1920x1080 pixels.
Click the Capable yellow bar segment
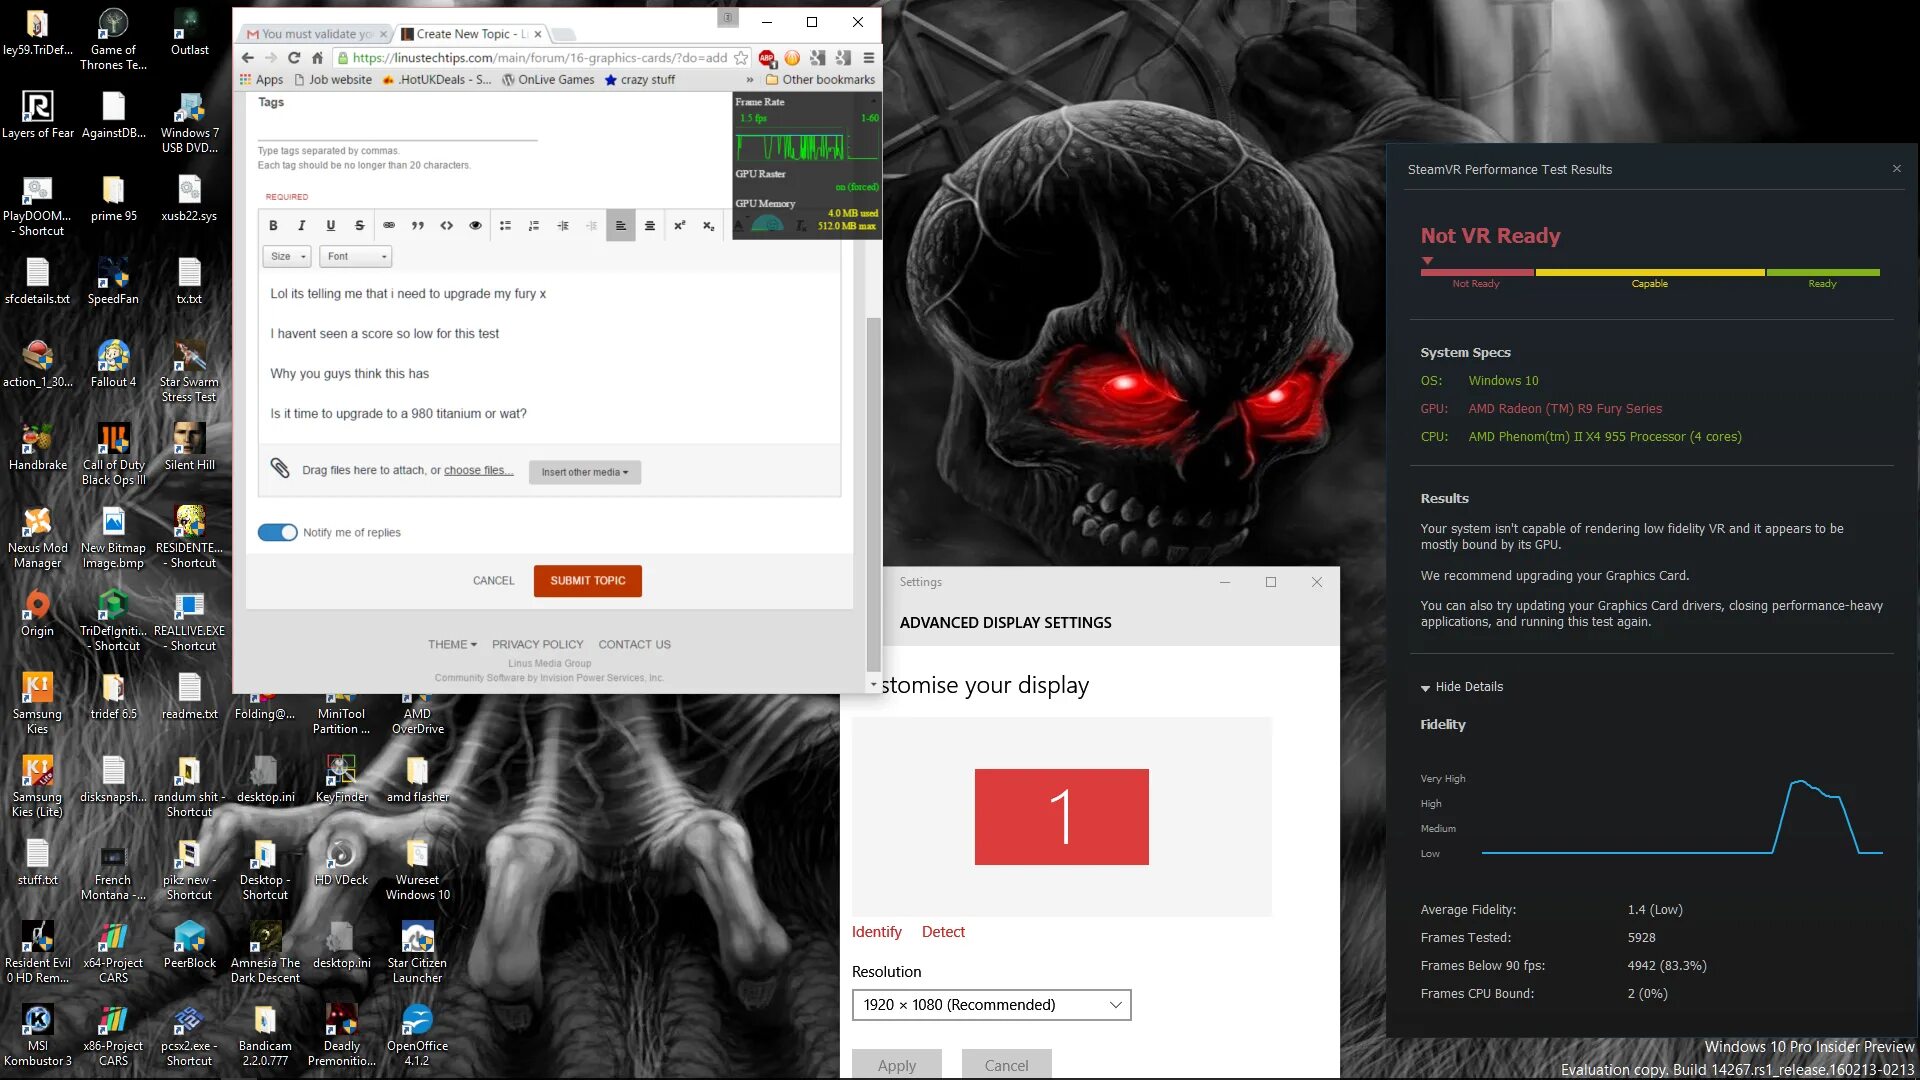1650,272
